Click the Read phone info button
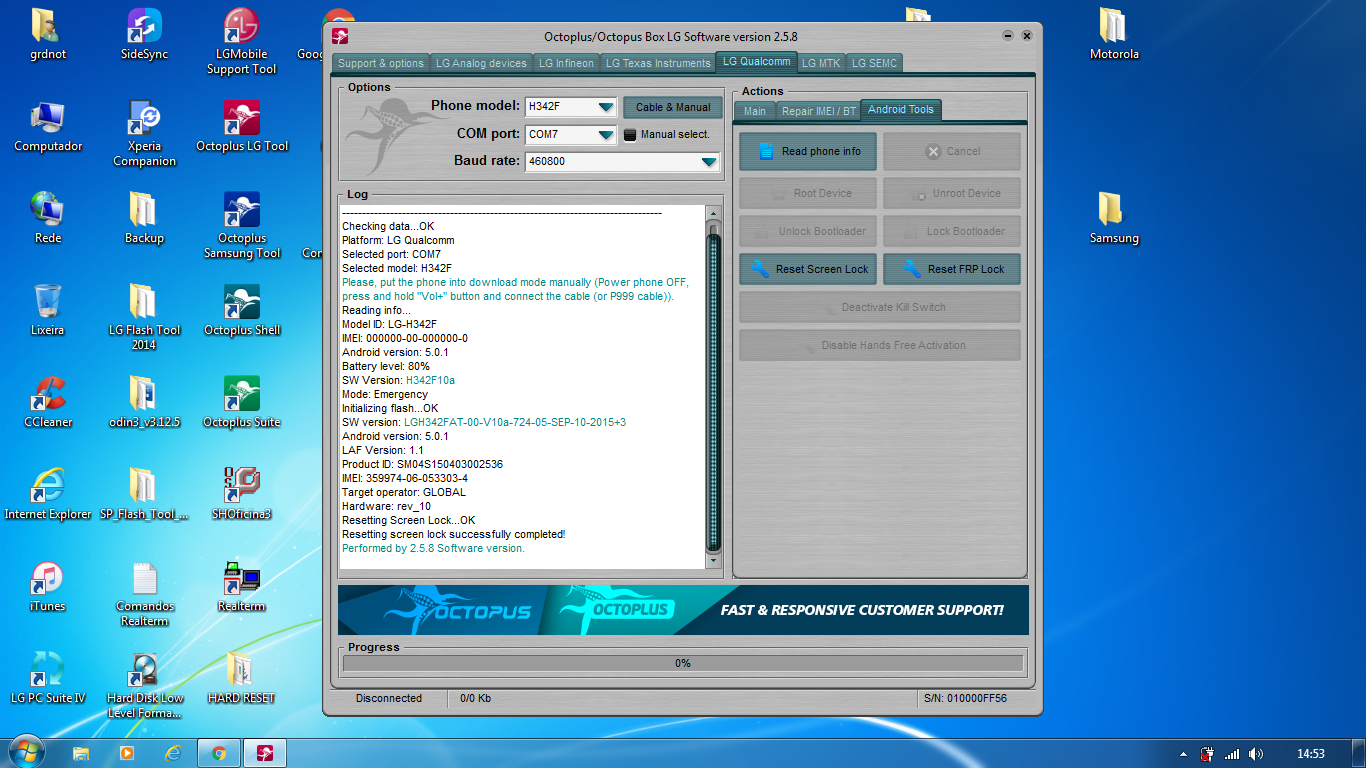This screenshot has height=768, width=1366. tap(808, 152)
